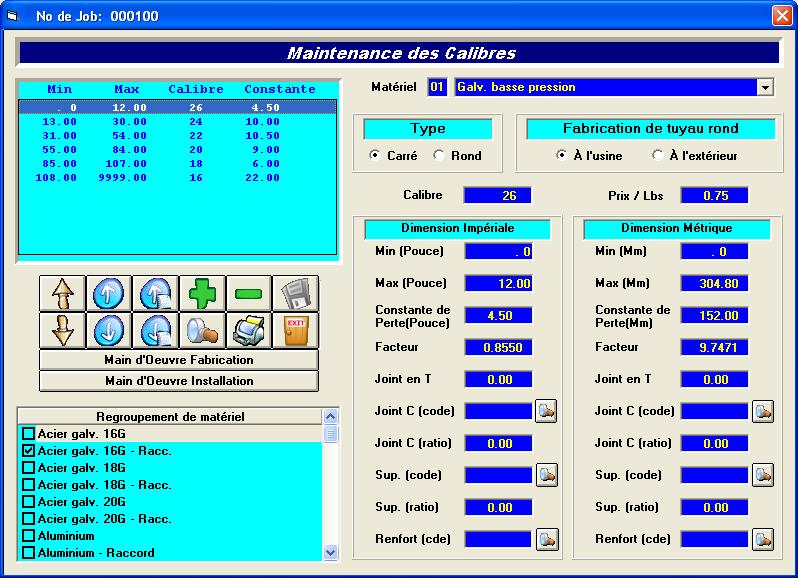Click the green minus delete record icon
The height and width of the screenshot is (578, 798).
tap(249, 294)
